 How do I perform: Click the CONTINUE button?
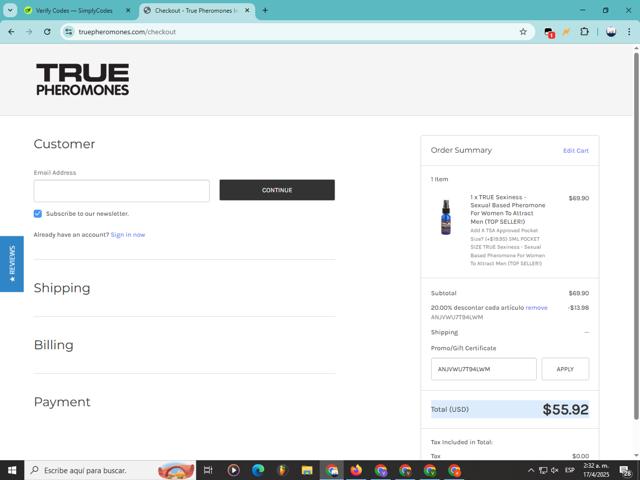coord(277,190)
